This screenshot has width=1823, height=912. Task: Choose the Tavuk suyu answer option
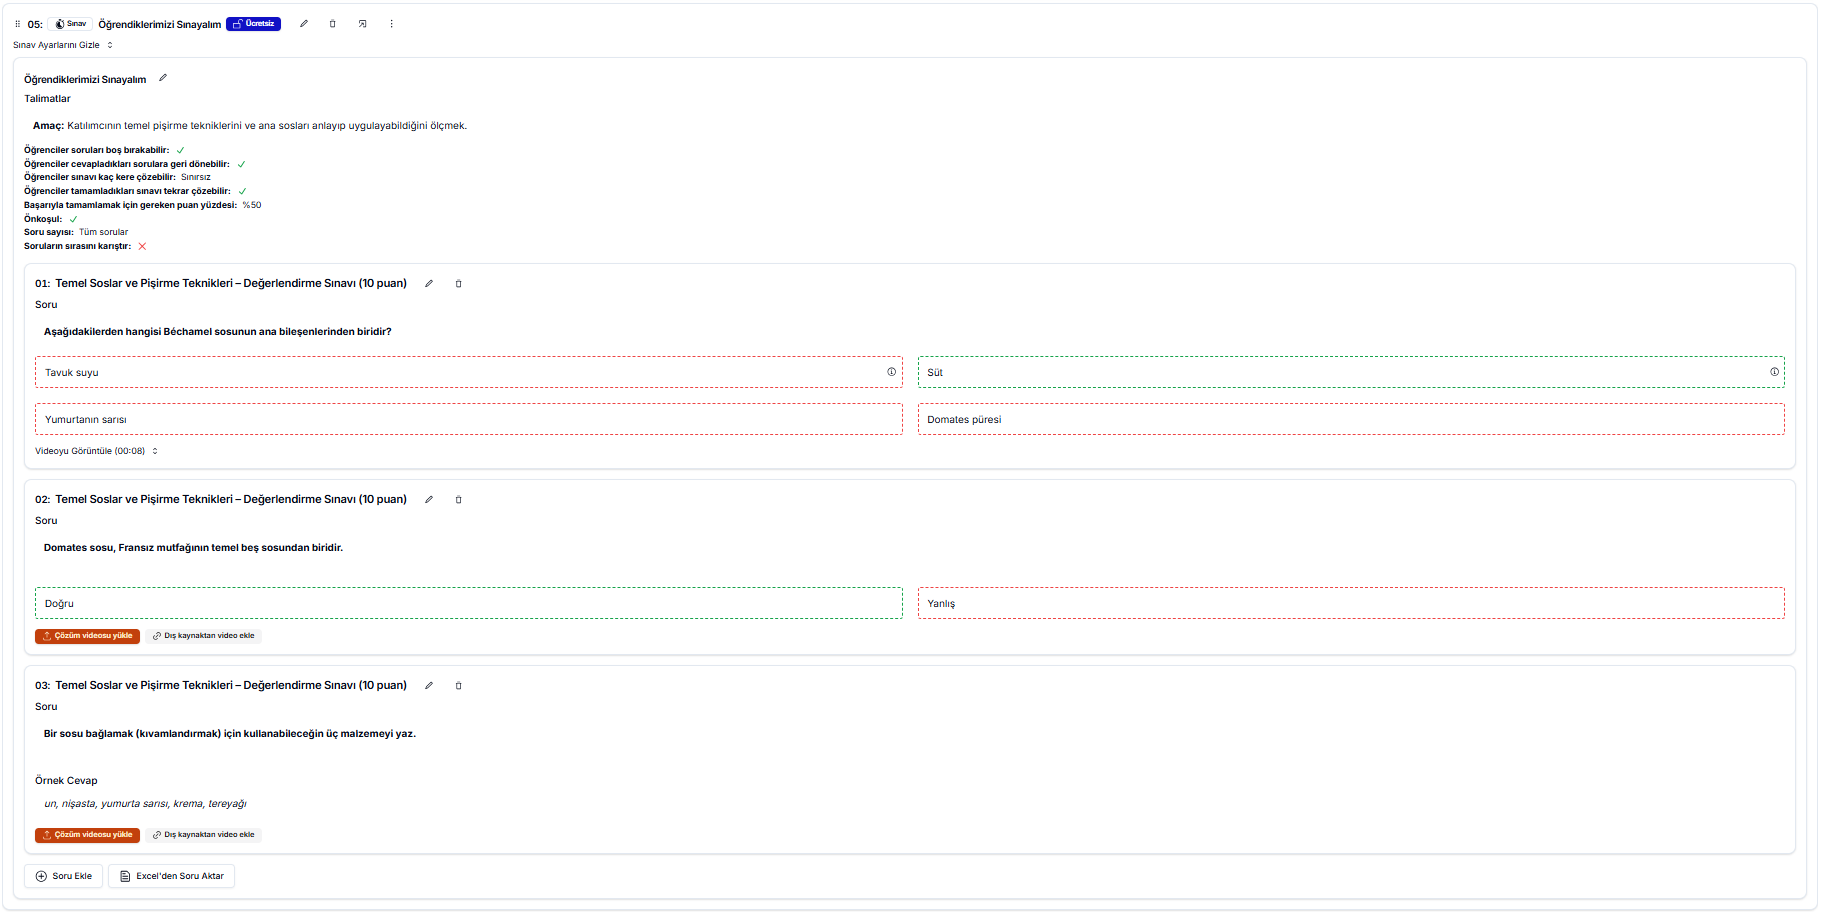point(460,372)
